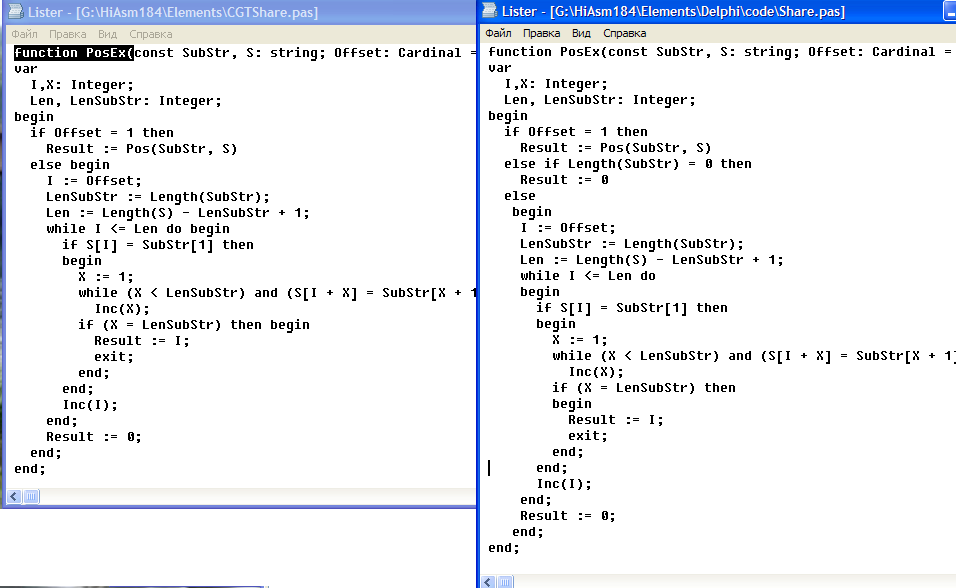Click 'LenSubStr := Length(SubStr);' line in left window
The image size is (956, 588).
[158, 197]
